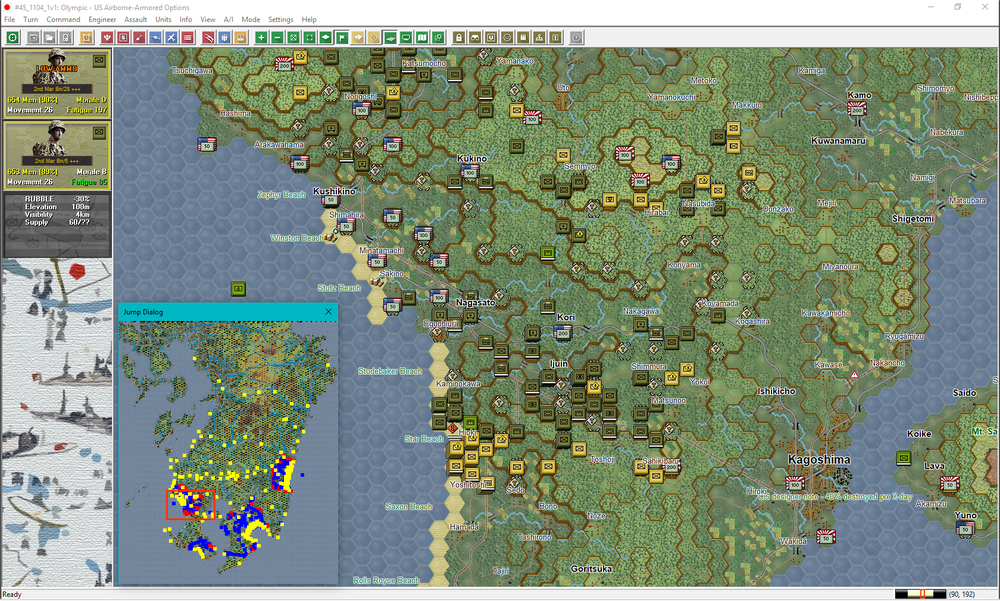Select the Japanese flag unit at Kamo
The image size is (1000, 601).
[857, 109]
